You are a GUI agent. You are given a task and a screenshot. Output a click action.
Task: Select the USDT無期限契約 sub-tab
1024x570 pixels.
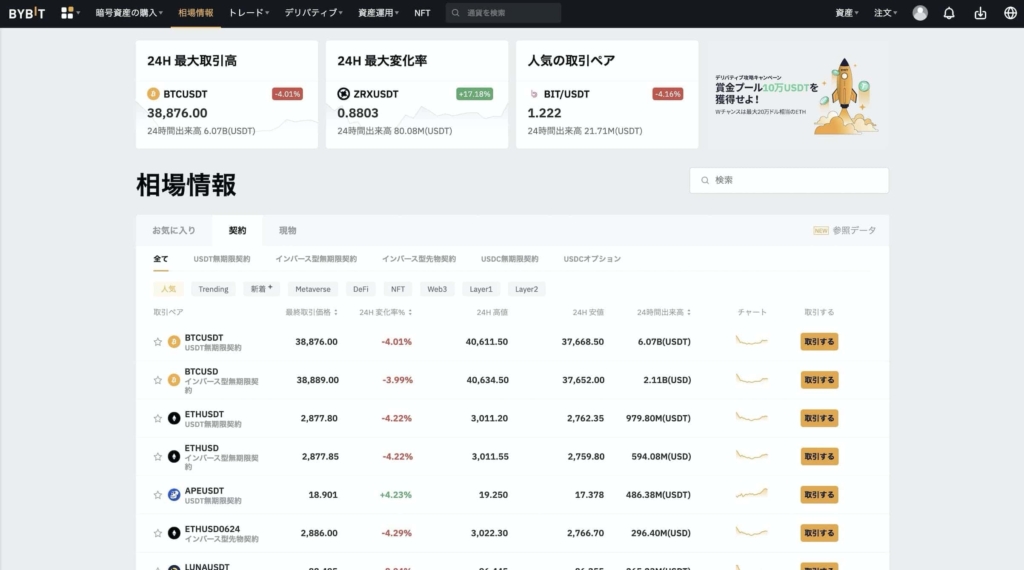click(221, 259)
